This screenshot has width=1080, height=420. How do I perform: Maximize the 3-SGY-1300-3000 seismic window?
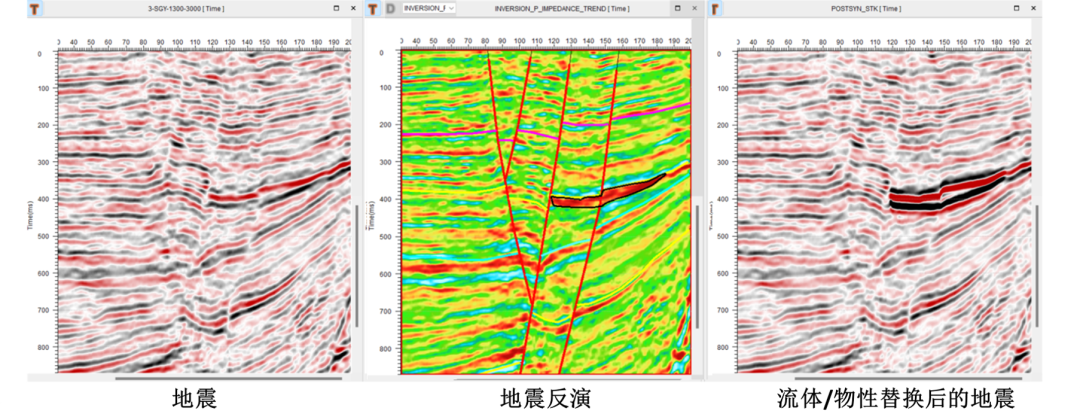pyautogui.click(x=336, y=8)
